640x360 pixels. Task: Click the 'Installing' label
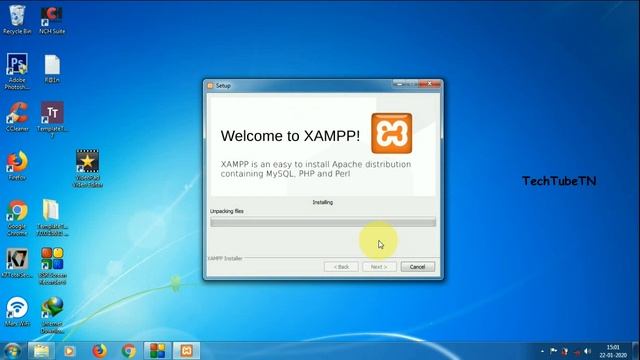(x=322, y=202)
